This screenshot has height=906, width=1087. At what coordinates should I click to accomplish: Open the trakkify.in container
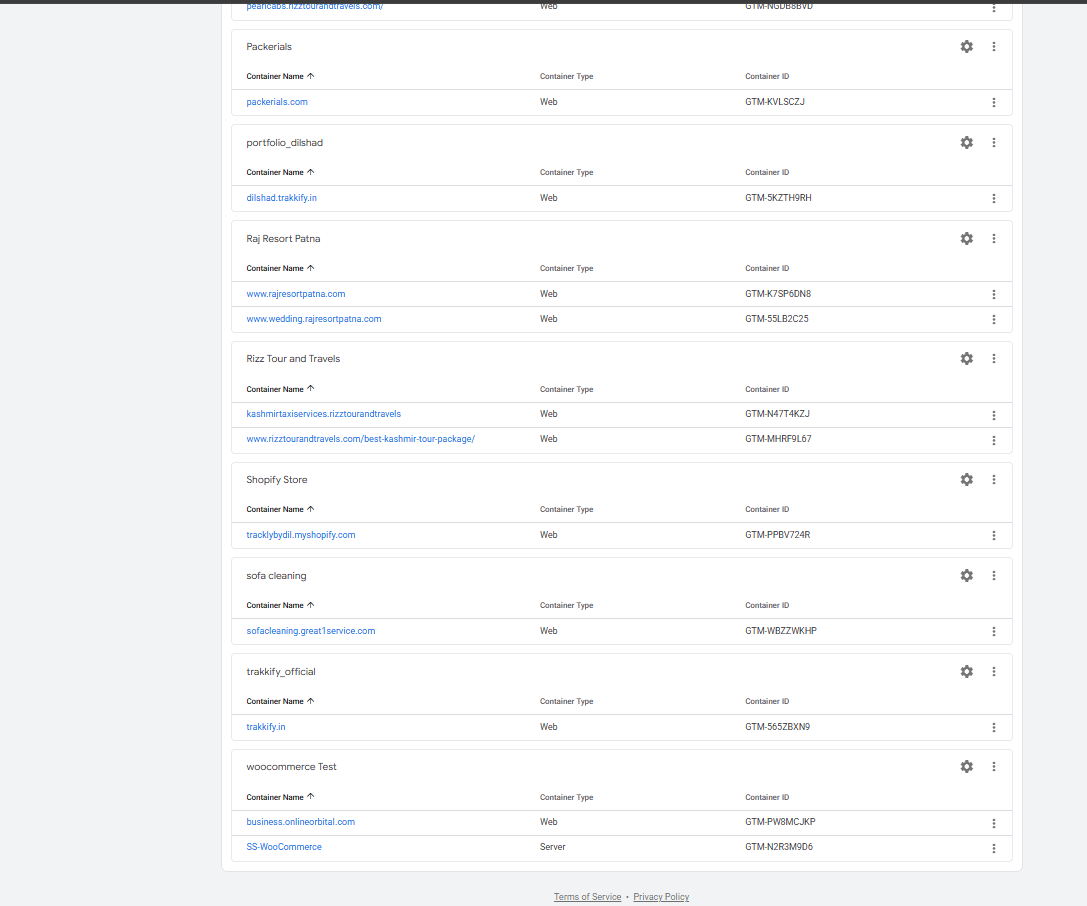click(266, 726)
